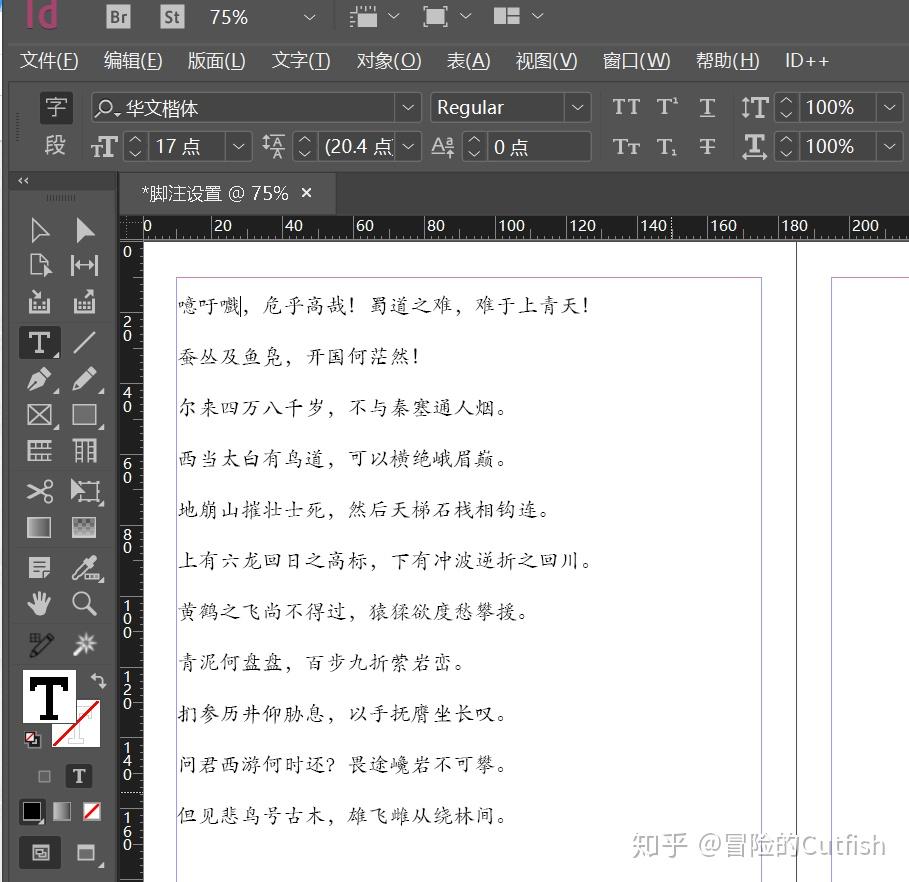Screen dimensions: 909x882
Task: Switch to paragraph controls with 段 button
Action: coord(55,146)
